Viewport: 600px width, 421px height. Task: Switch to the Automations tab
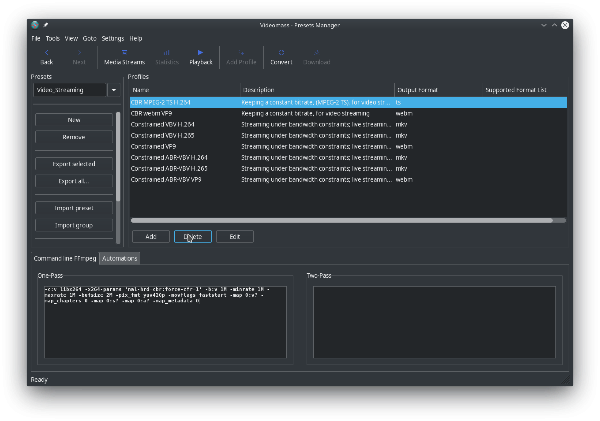click(x=119, y=258)
